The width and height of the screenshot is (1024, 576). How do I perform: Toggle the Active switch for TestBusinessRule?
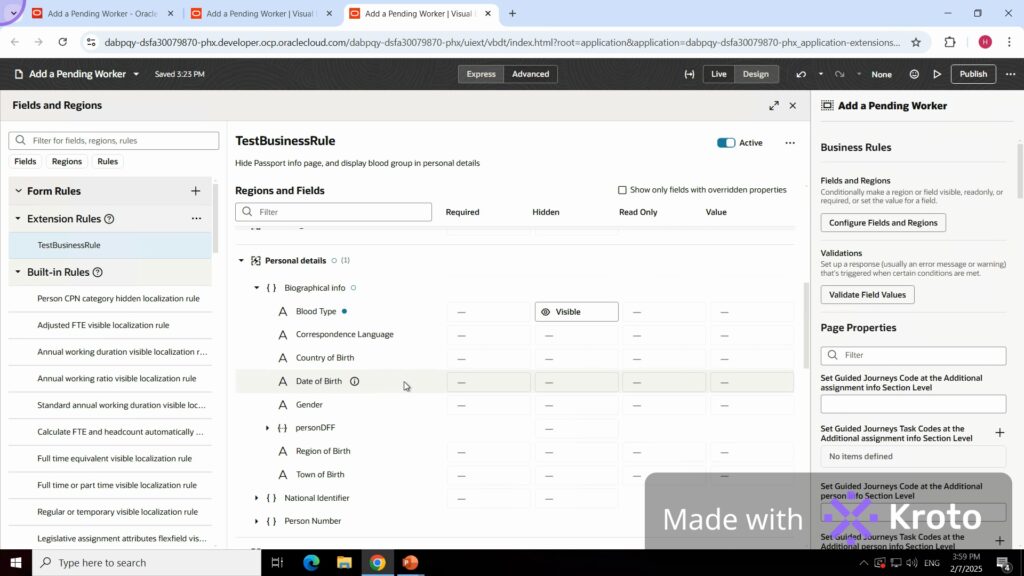point(726,143)
